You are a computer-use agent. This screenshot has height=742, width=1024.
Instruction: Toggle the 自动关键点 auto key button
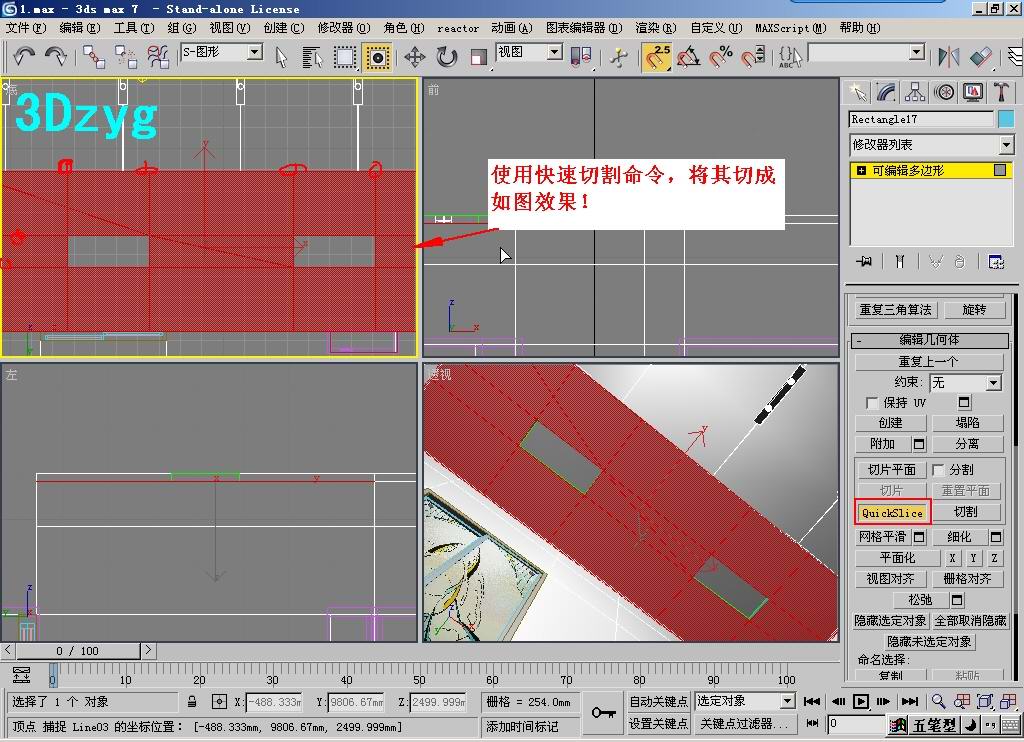coord(658,701)
